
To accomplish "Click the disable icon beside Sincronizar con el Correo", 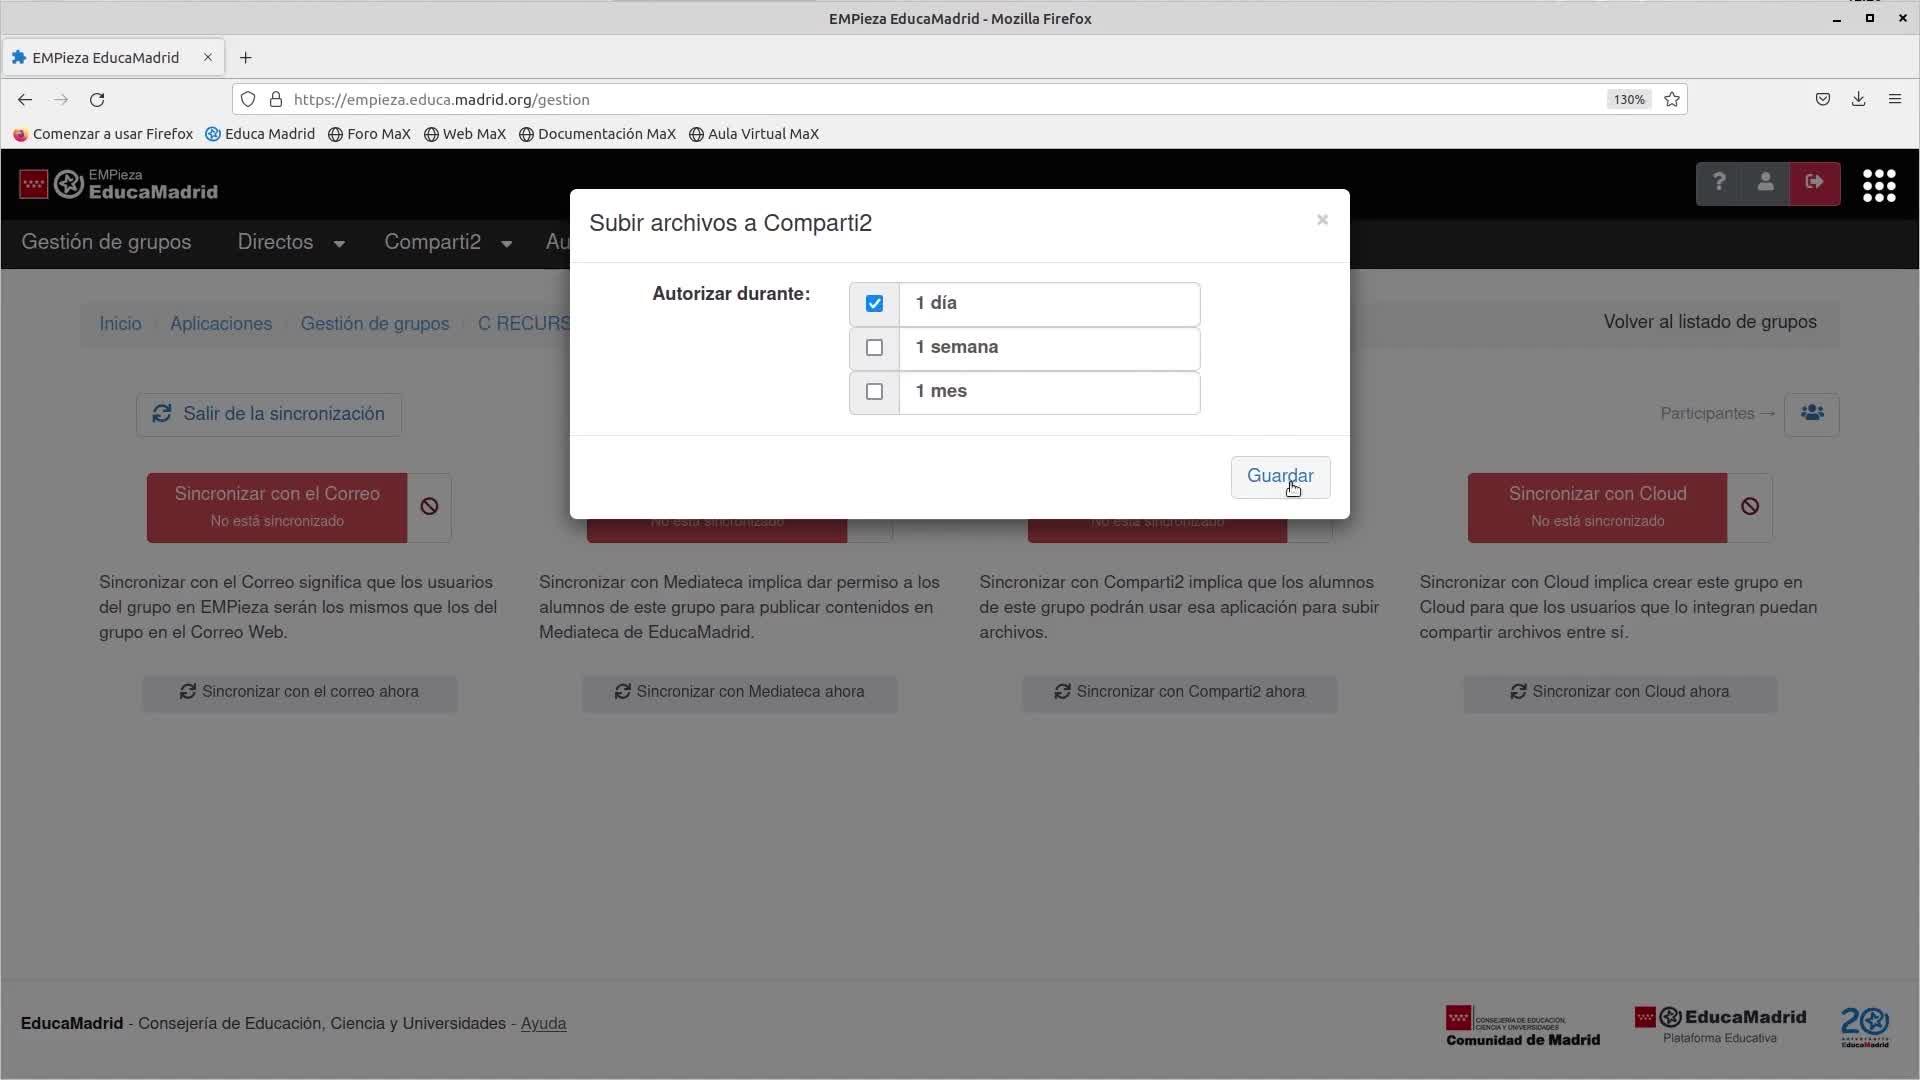I will 429,507.
